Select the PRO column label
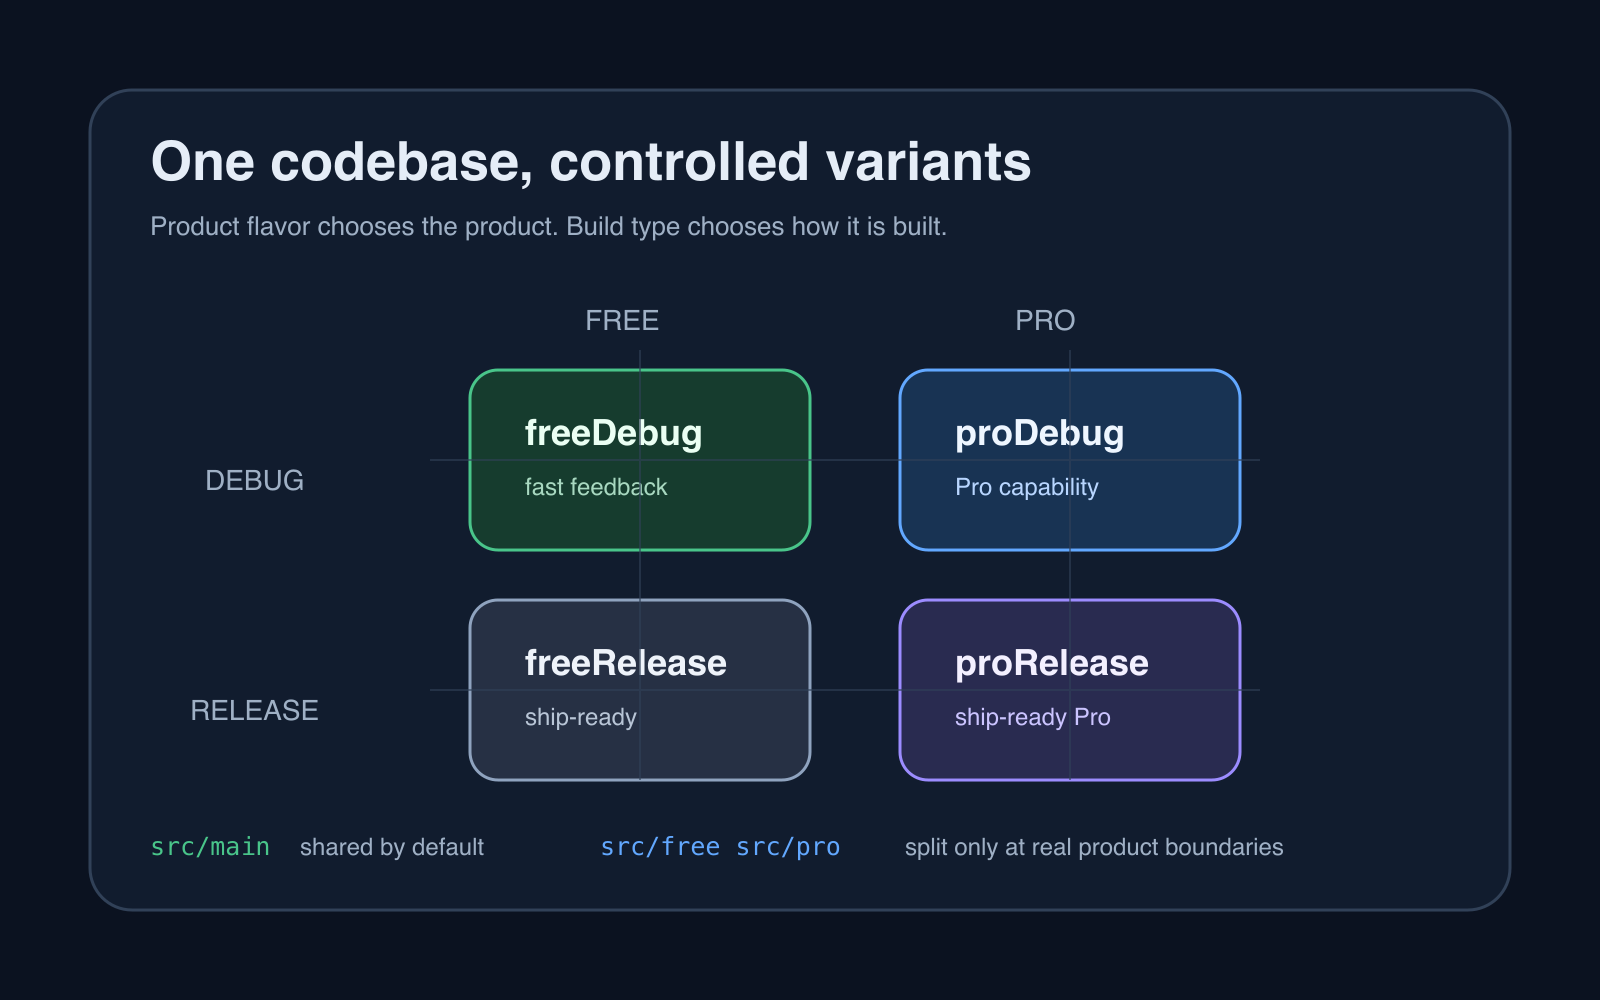The height and width of the screenshot is (1000, 1600). (x=1045, y=320)
